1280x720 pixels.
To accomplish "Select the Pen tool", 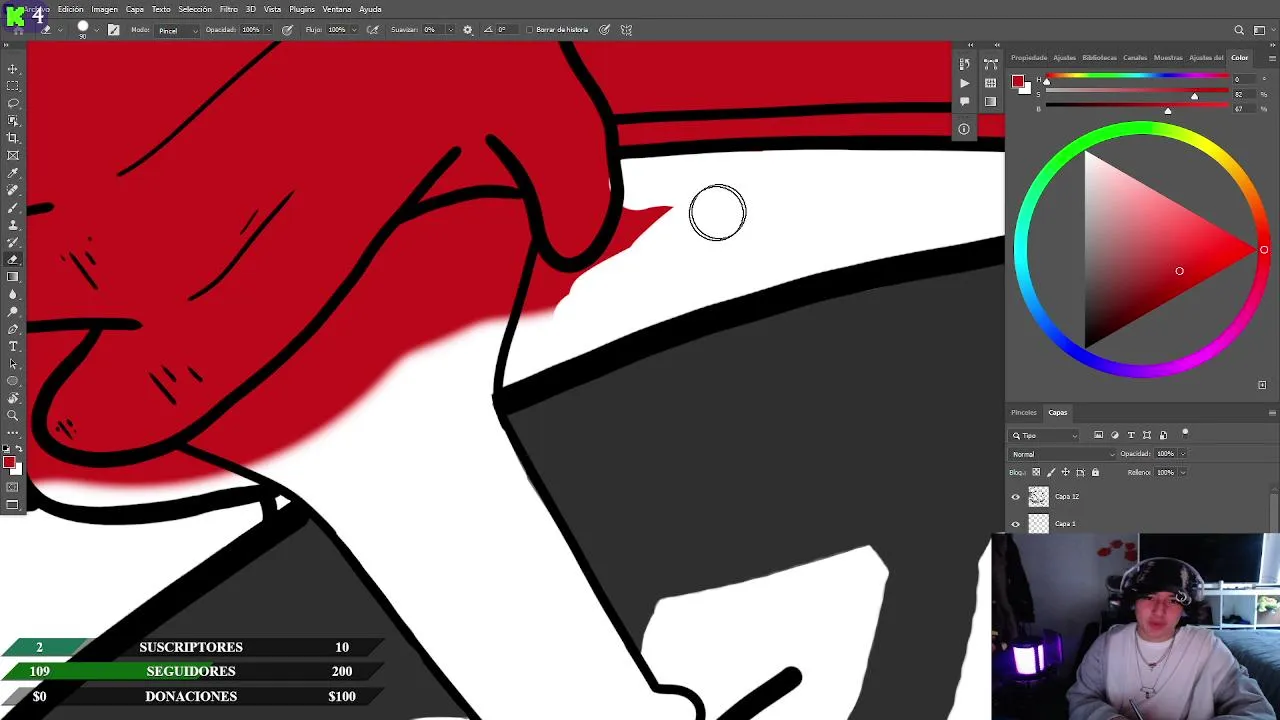I will [13, 329].
